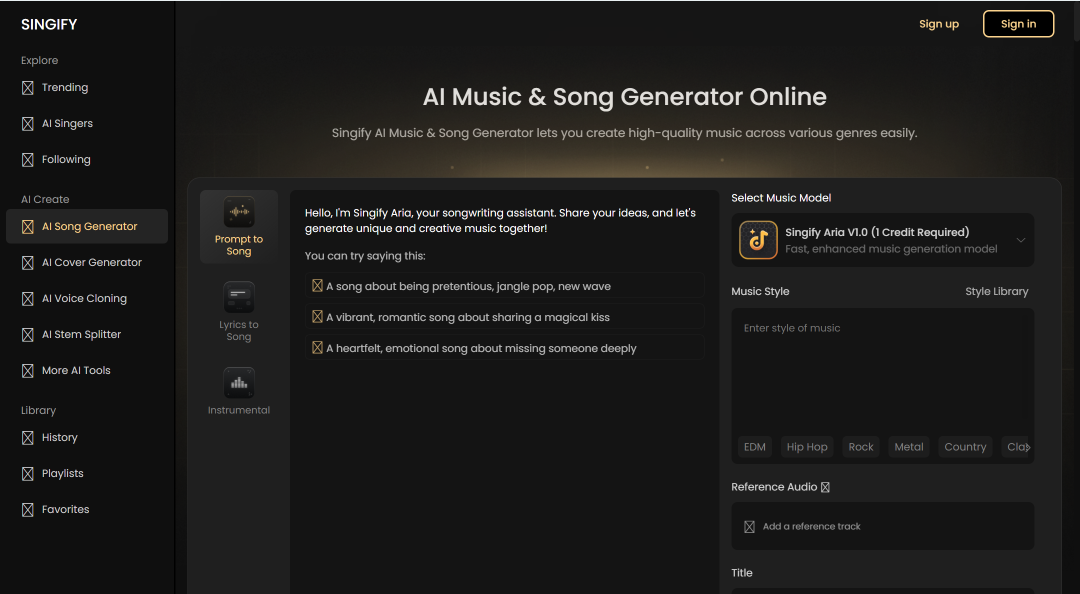1080x594 pixels.
Task: Click the Prompt to Song waveform icon
Action: point(239,212)
